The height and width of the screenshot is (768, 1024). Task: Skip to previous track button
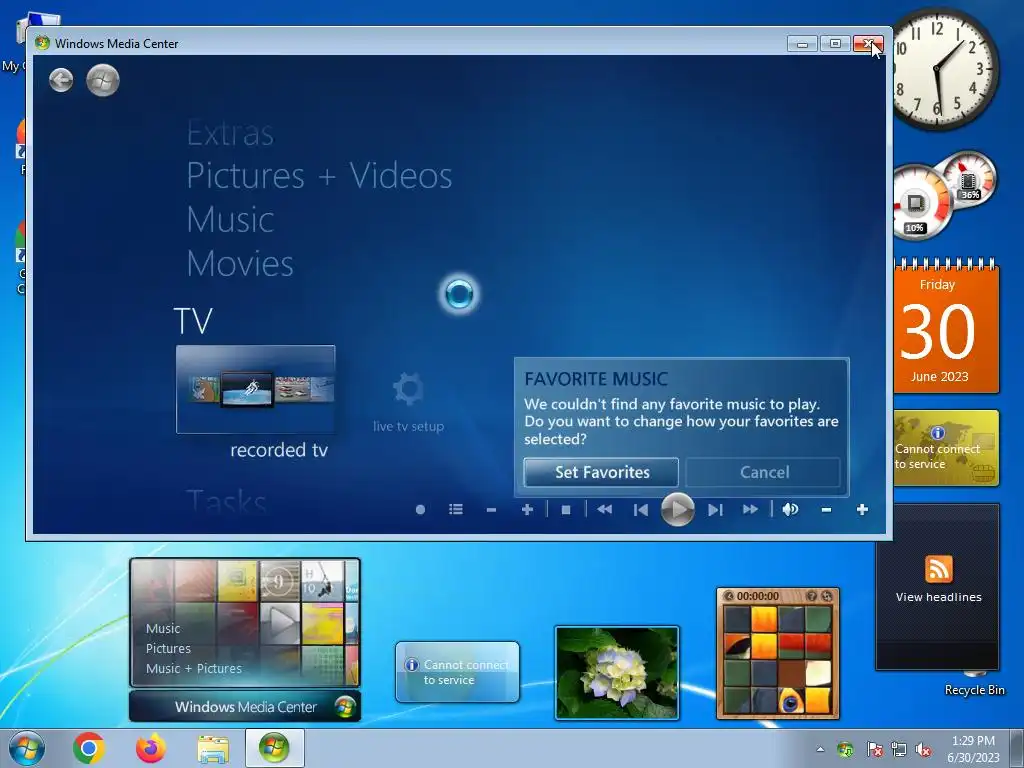pyautogui.click(x=641, y=509)
